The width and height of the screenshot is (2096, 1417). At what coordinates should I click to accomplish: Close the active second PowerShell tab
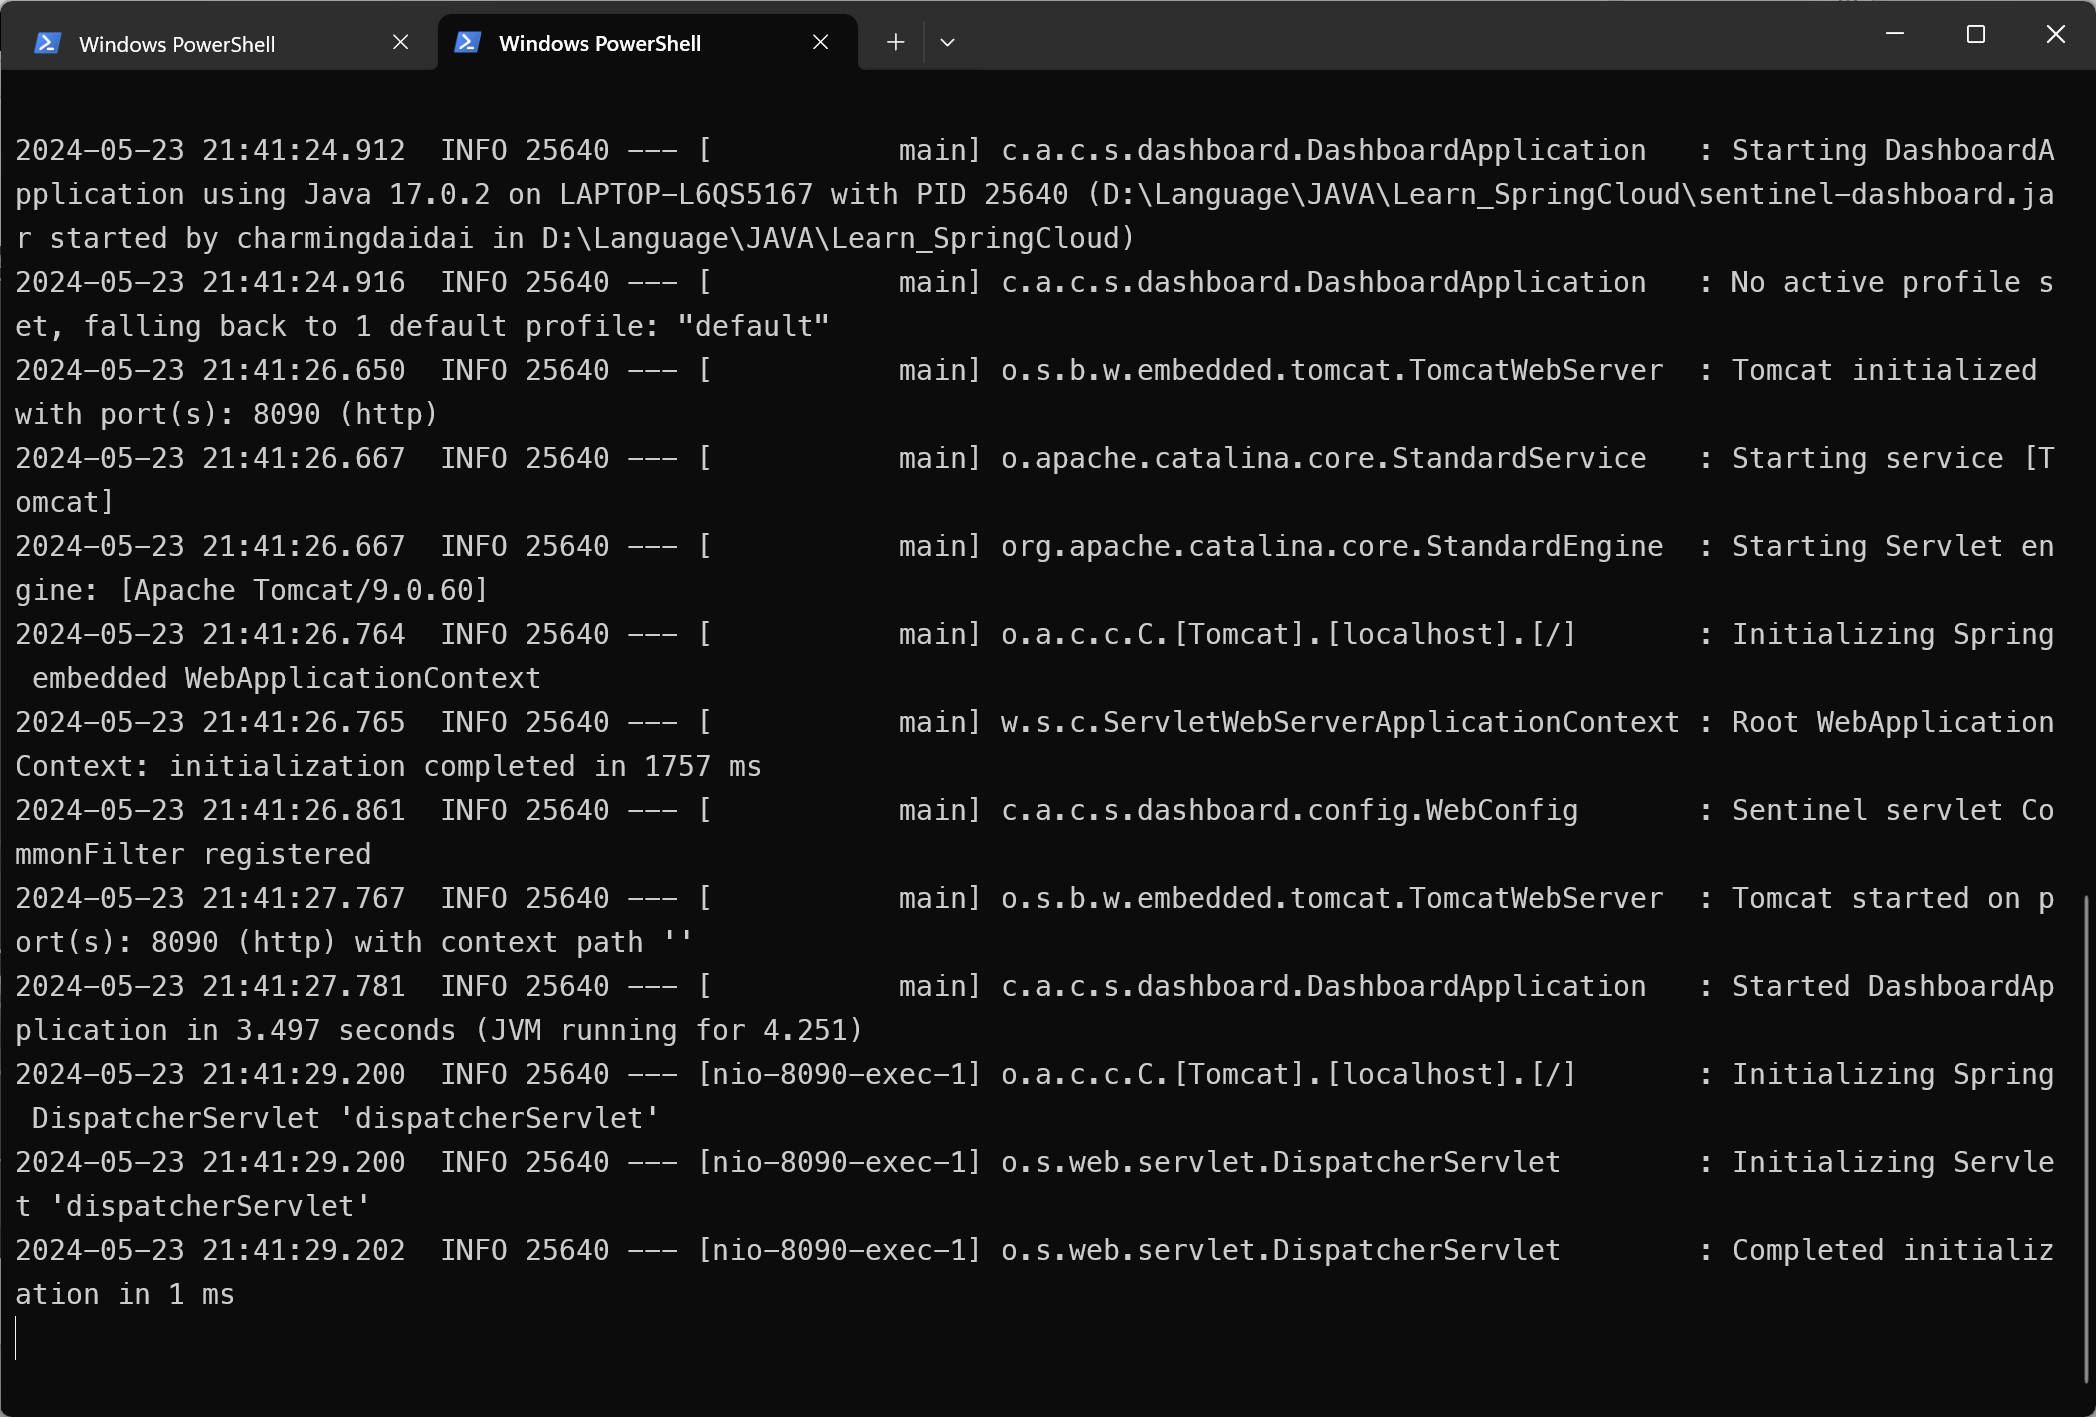820,42
